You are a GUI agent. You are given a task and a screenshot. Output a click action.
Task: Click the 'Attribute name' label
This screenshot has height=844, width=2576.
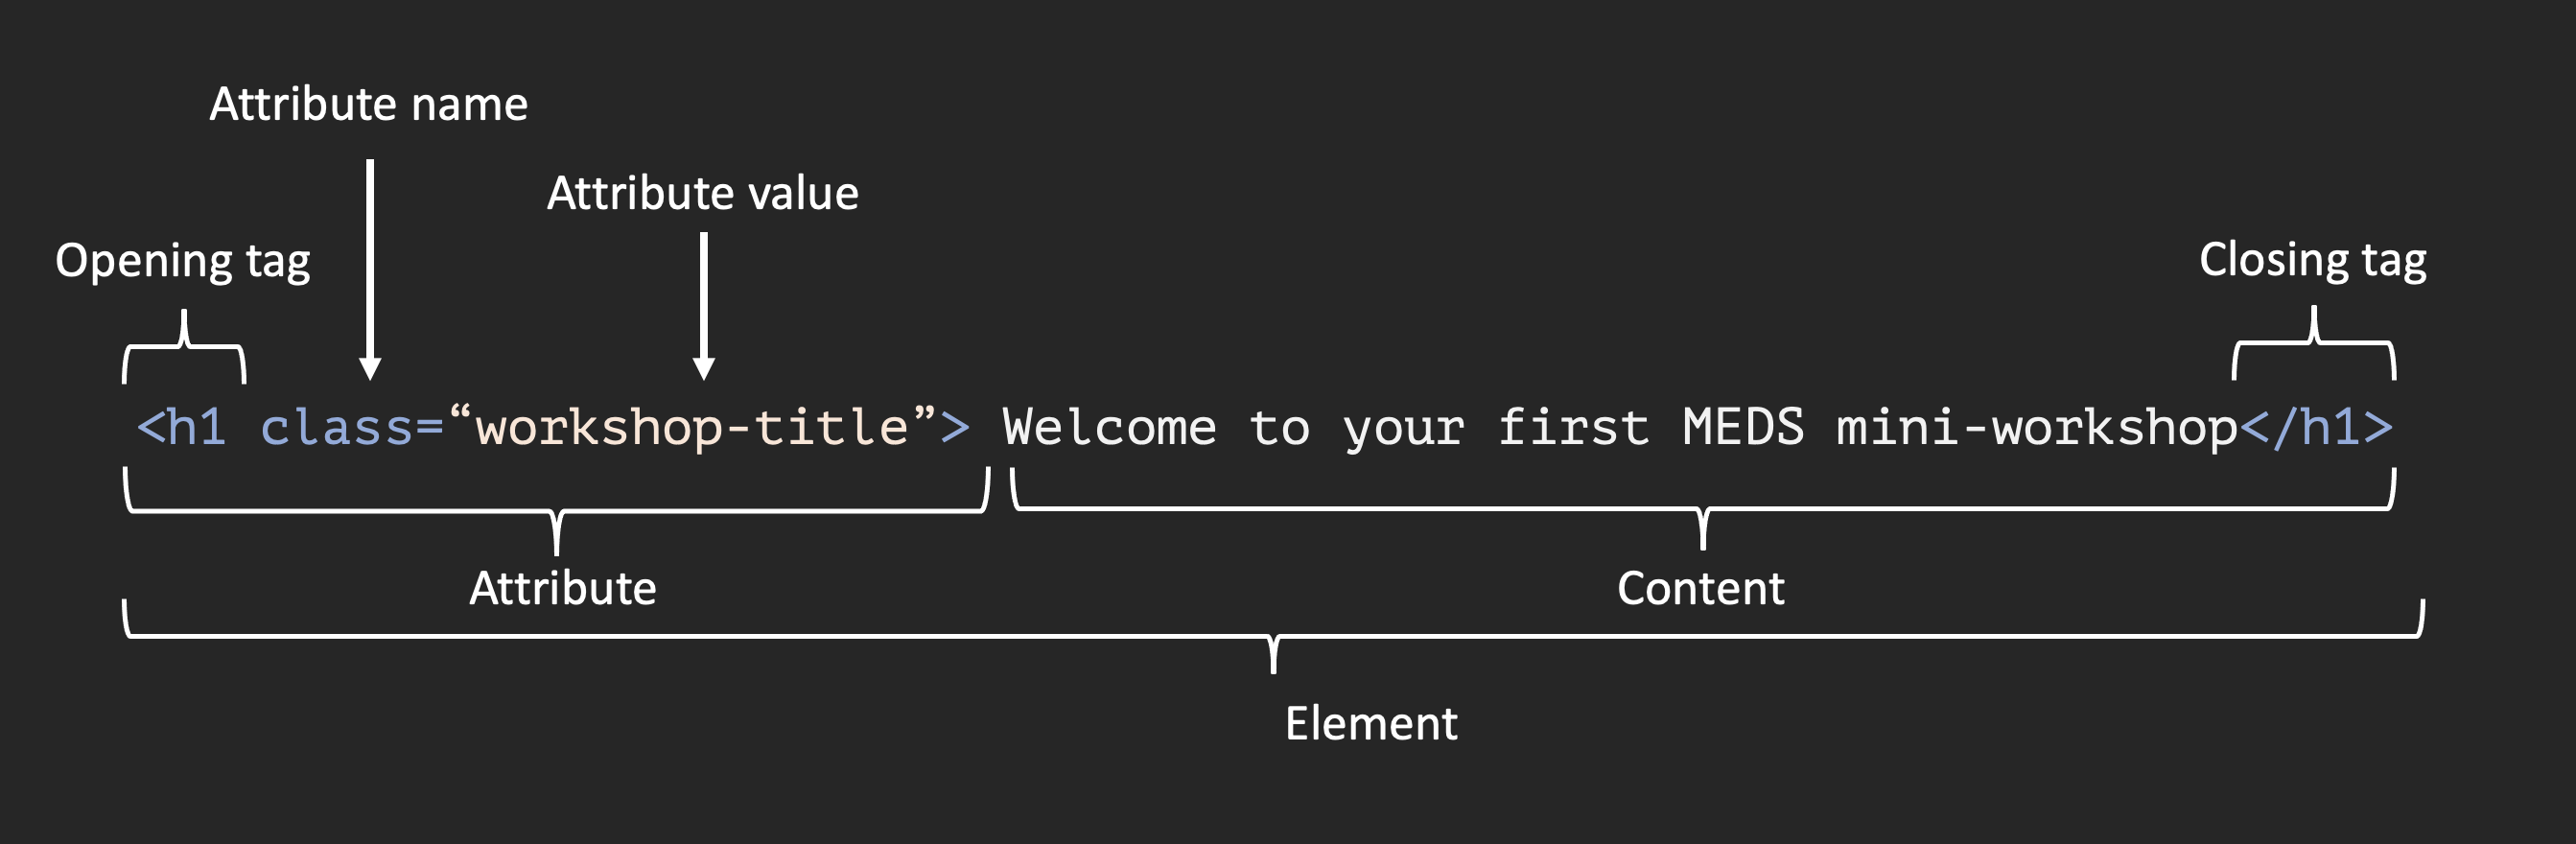tap(368, 104)
